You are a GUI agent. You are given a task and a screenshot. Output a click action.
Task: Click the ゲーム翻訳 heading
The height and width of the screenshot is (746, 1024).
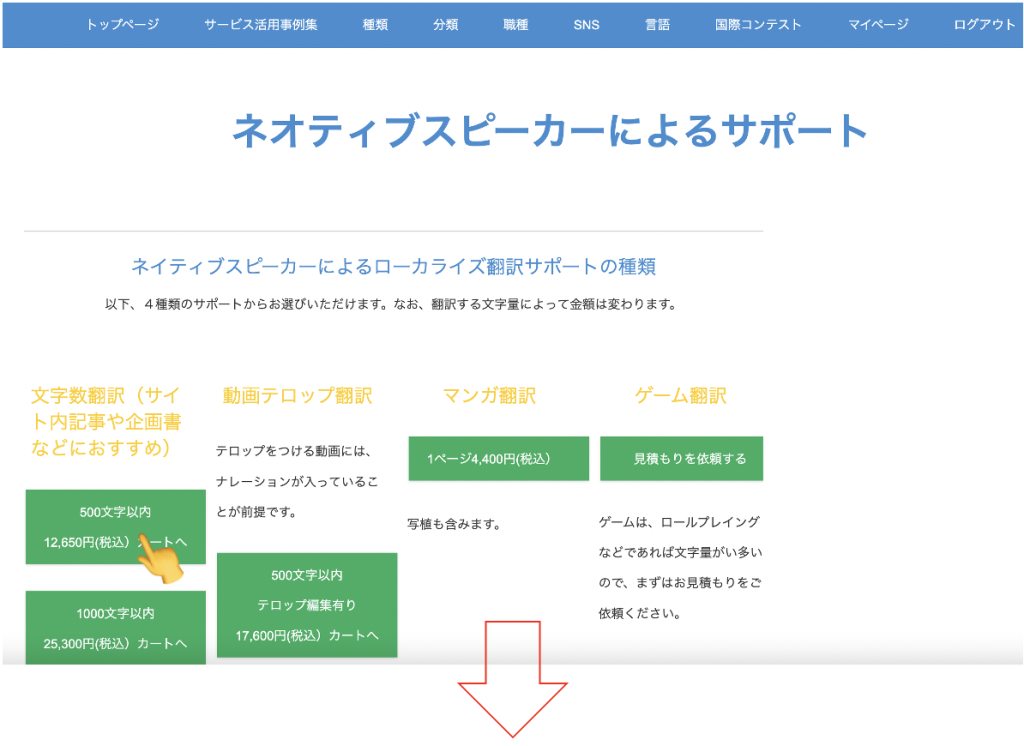(x=681, y=396)
